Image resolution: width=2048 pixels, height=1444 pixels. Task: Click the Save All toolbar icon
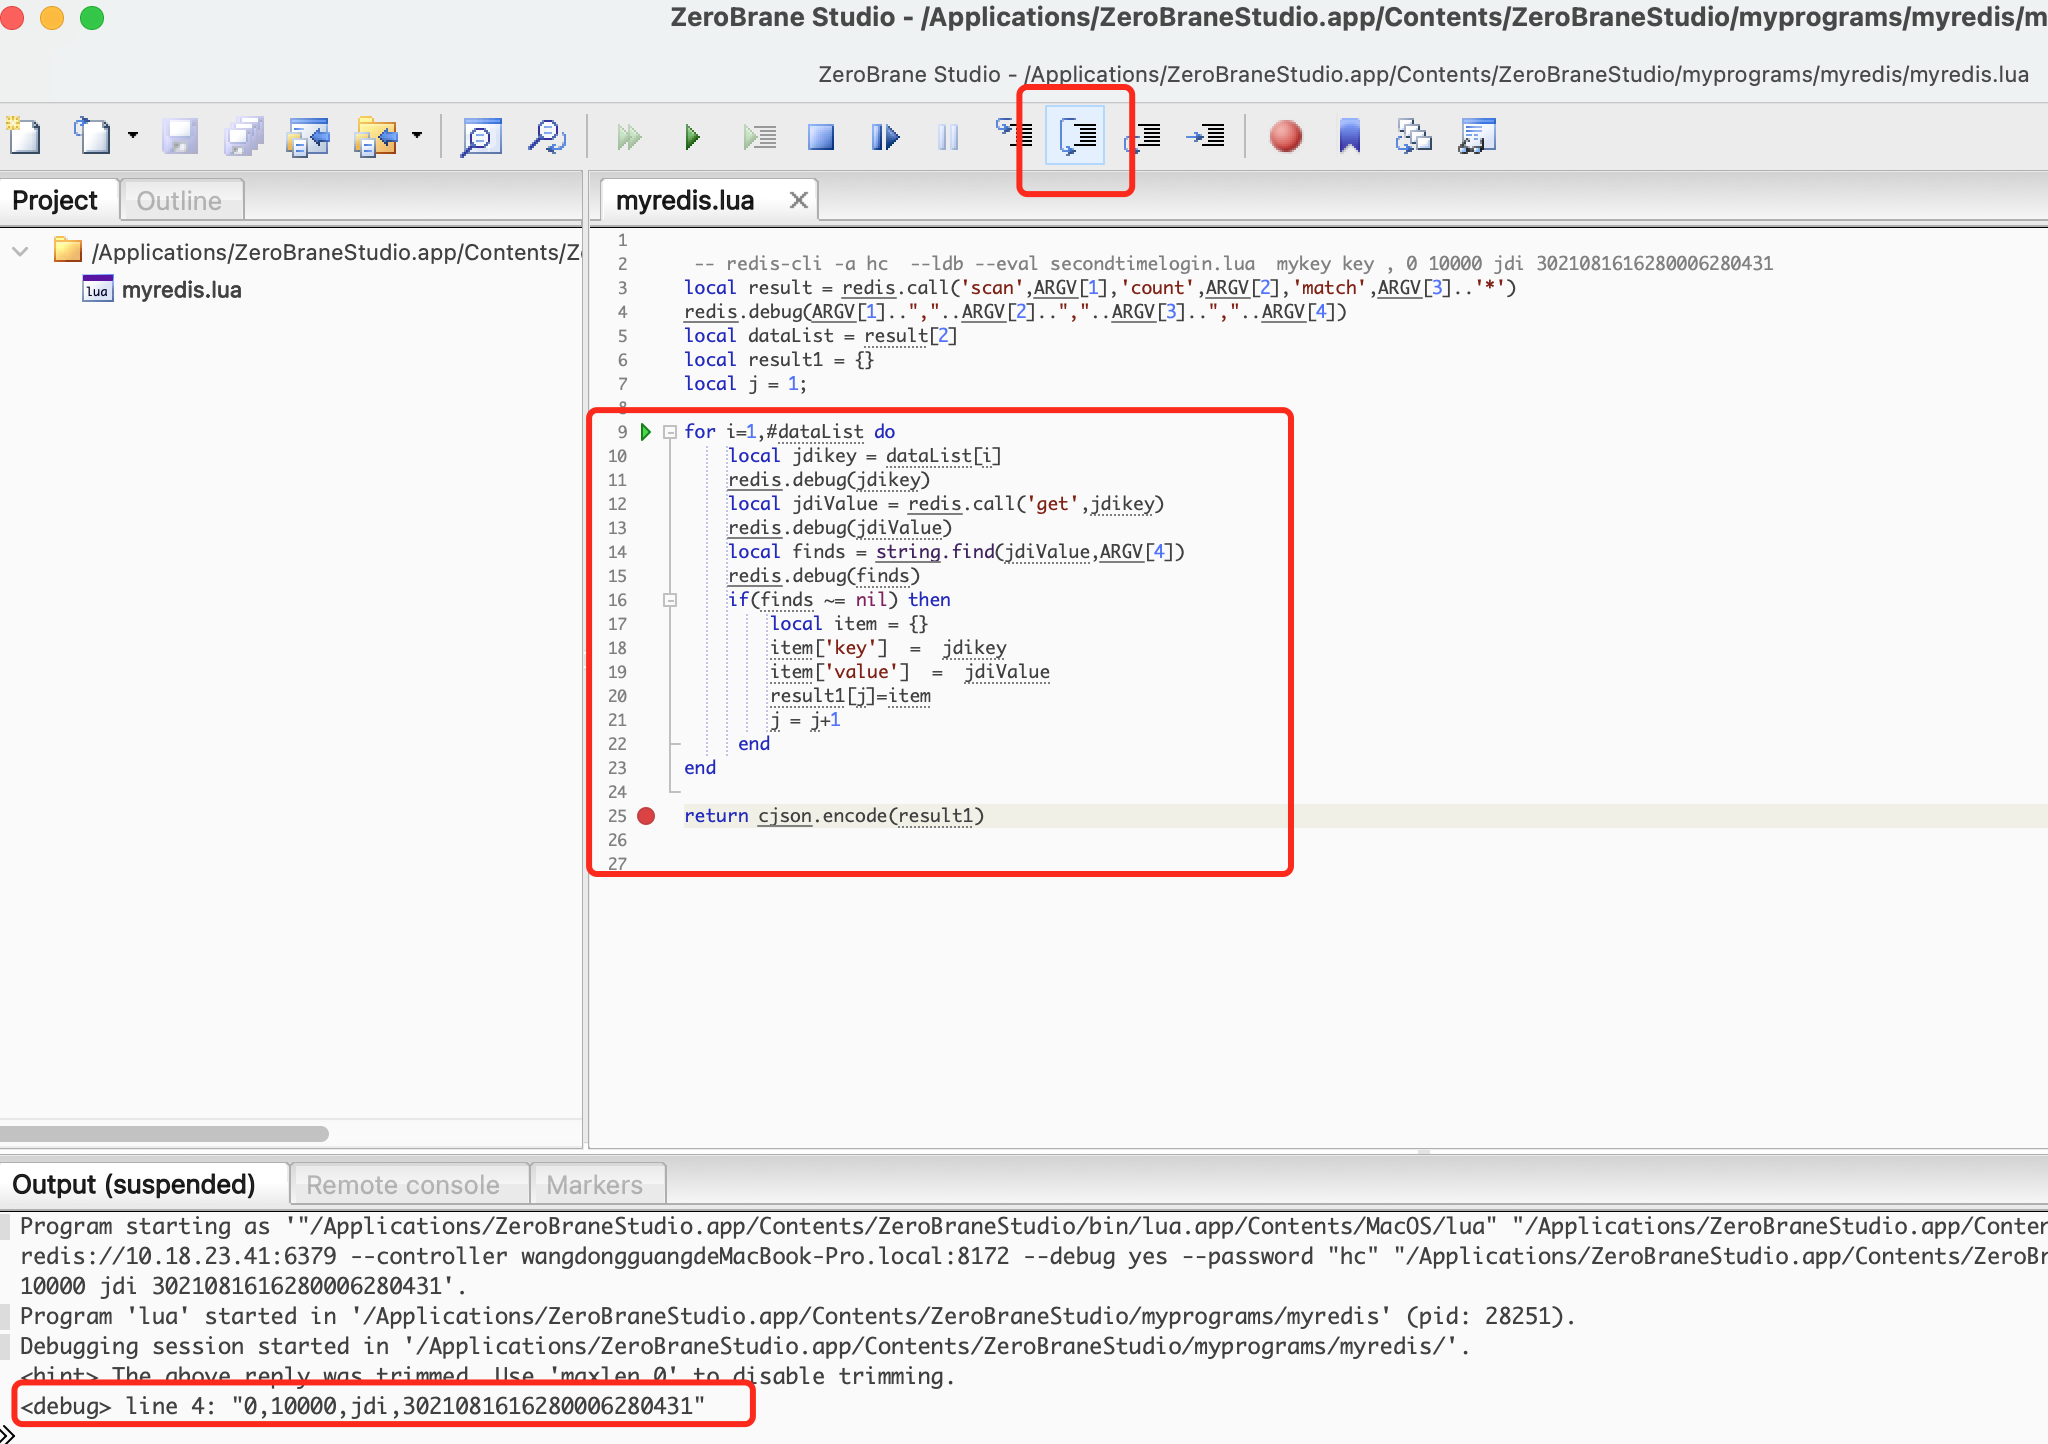tap(244, 135)
